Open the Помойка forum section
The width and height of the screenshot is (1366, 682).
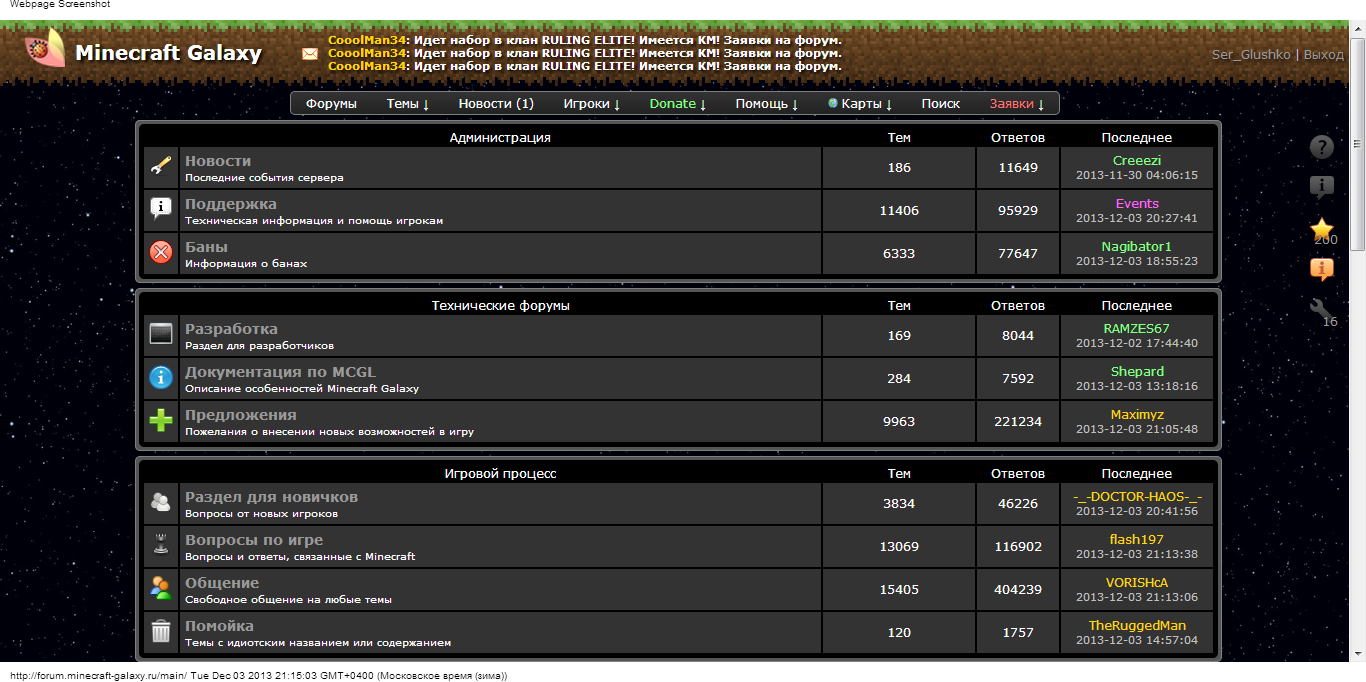219,626
